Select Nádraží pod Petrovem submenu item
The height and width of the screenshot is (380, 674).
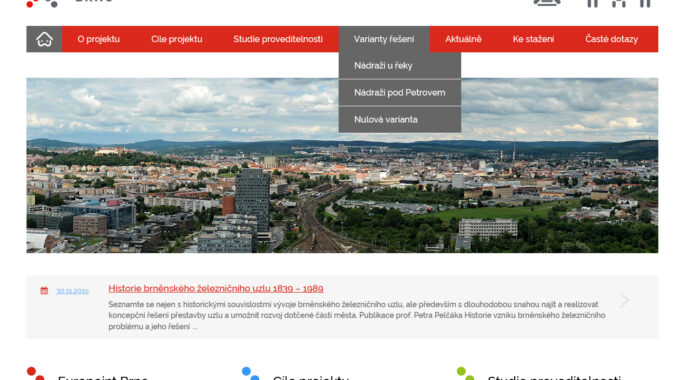400,93
